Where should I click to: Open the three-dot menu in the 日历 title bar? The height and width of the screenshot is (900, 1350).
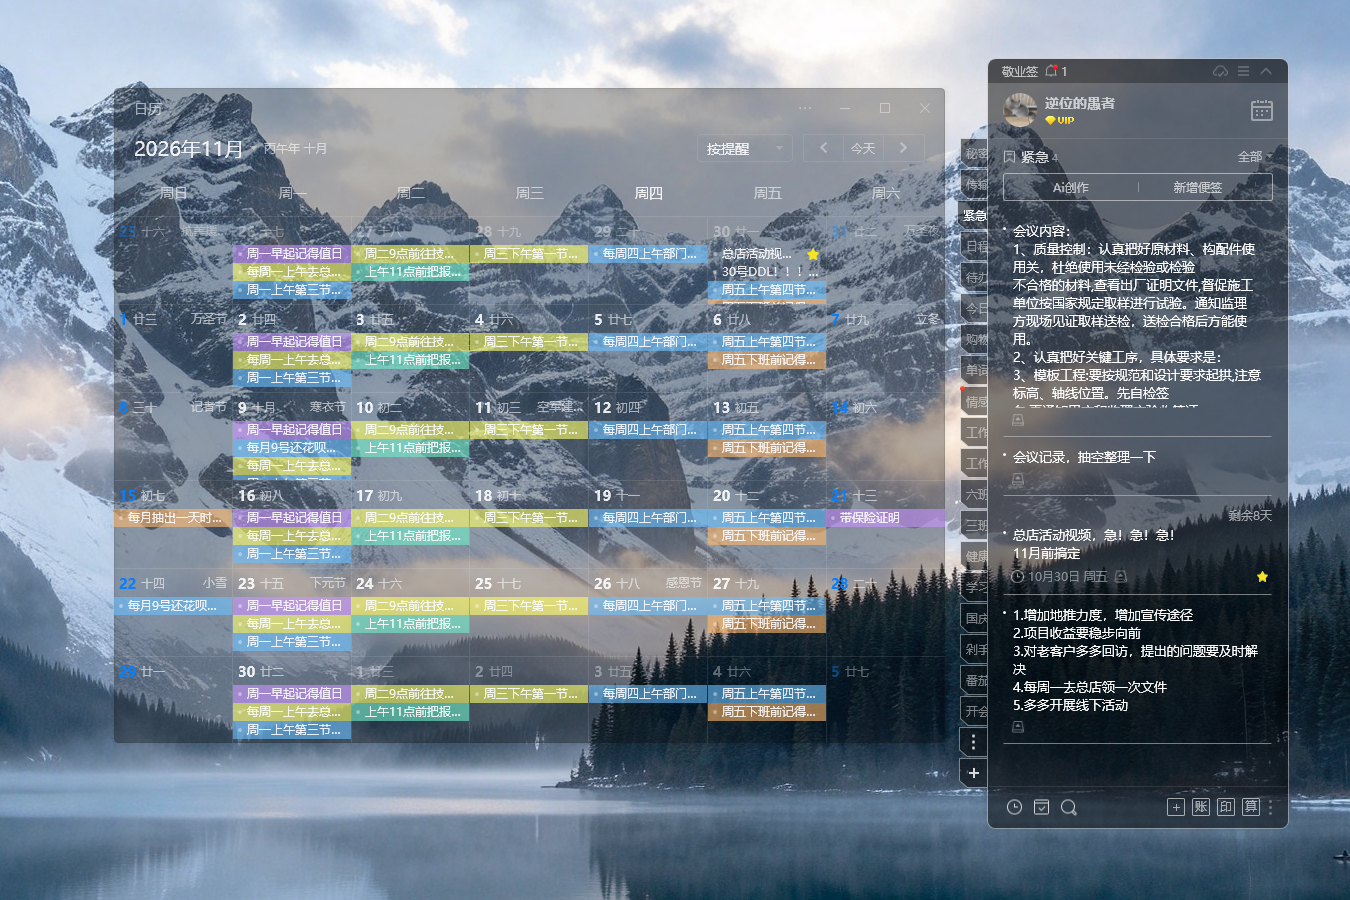805,108
